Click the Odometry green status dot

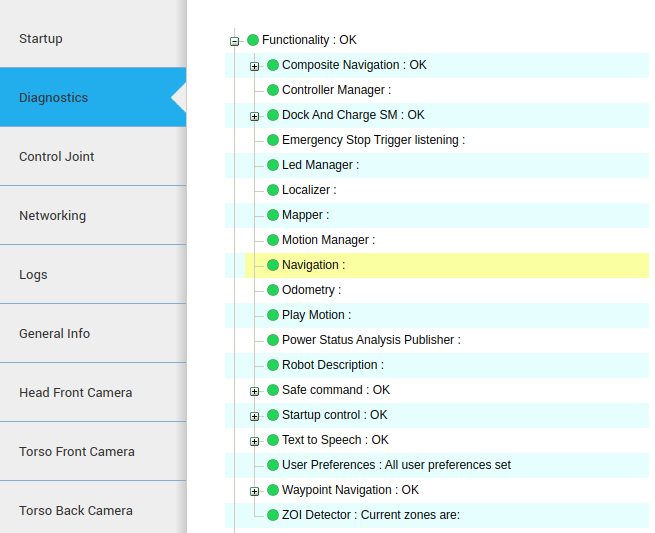tap(273, 290)
